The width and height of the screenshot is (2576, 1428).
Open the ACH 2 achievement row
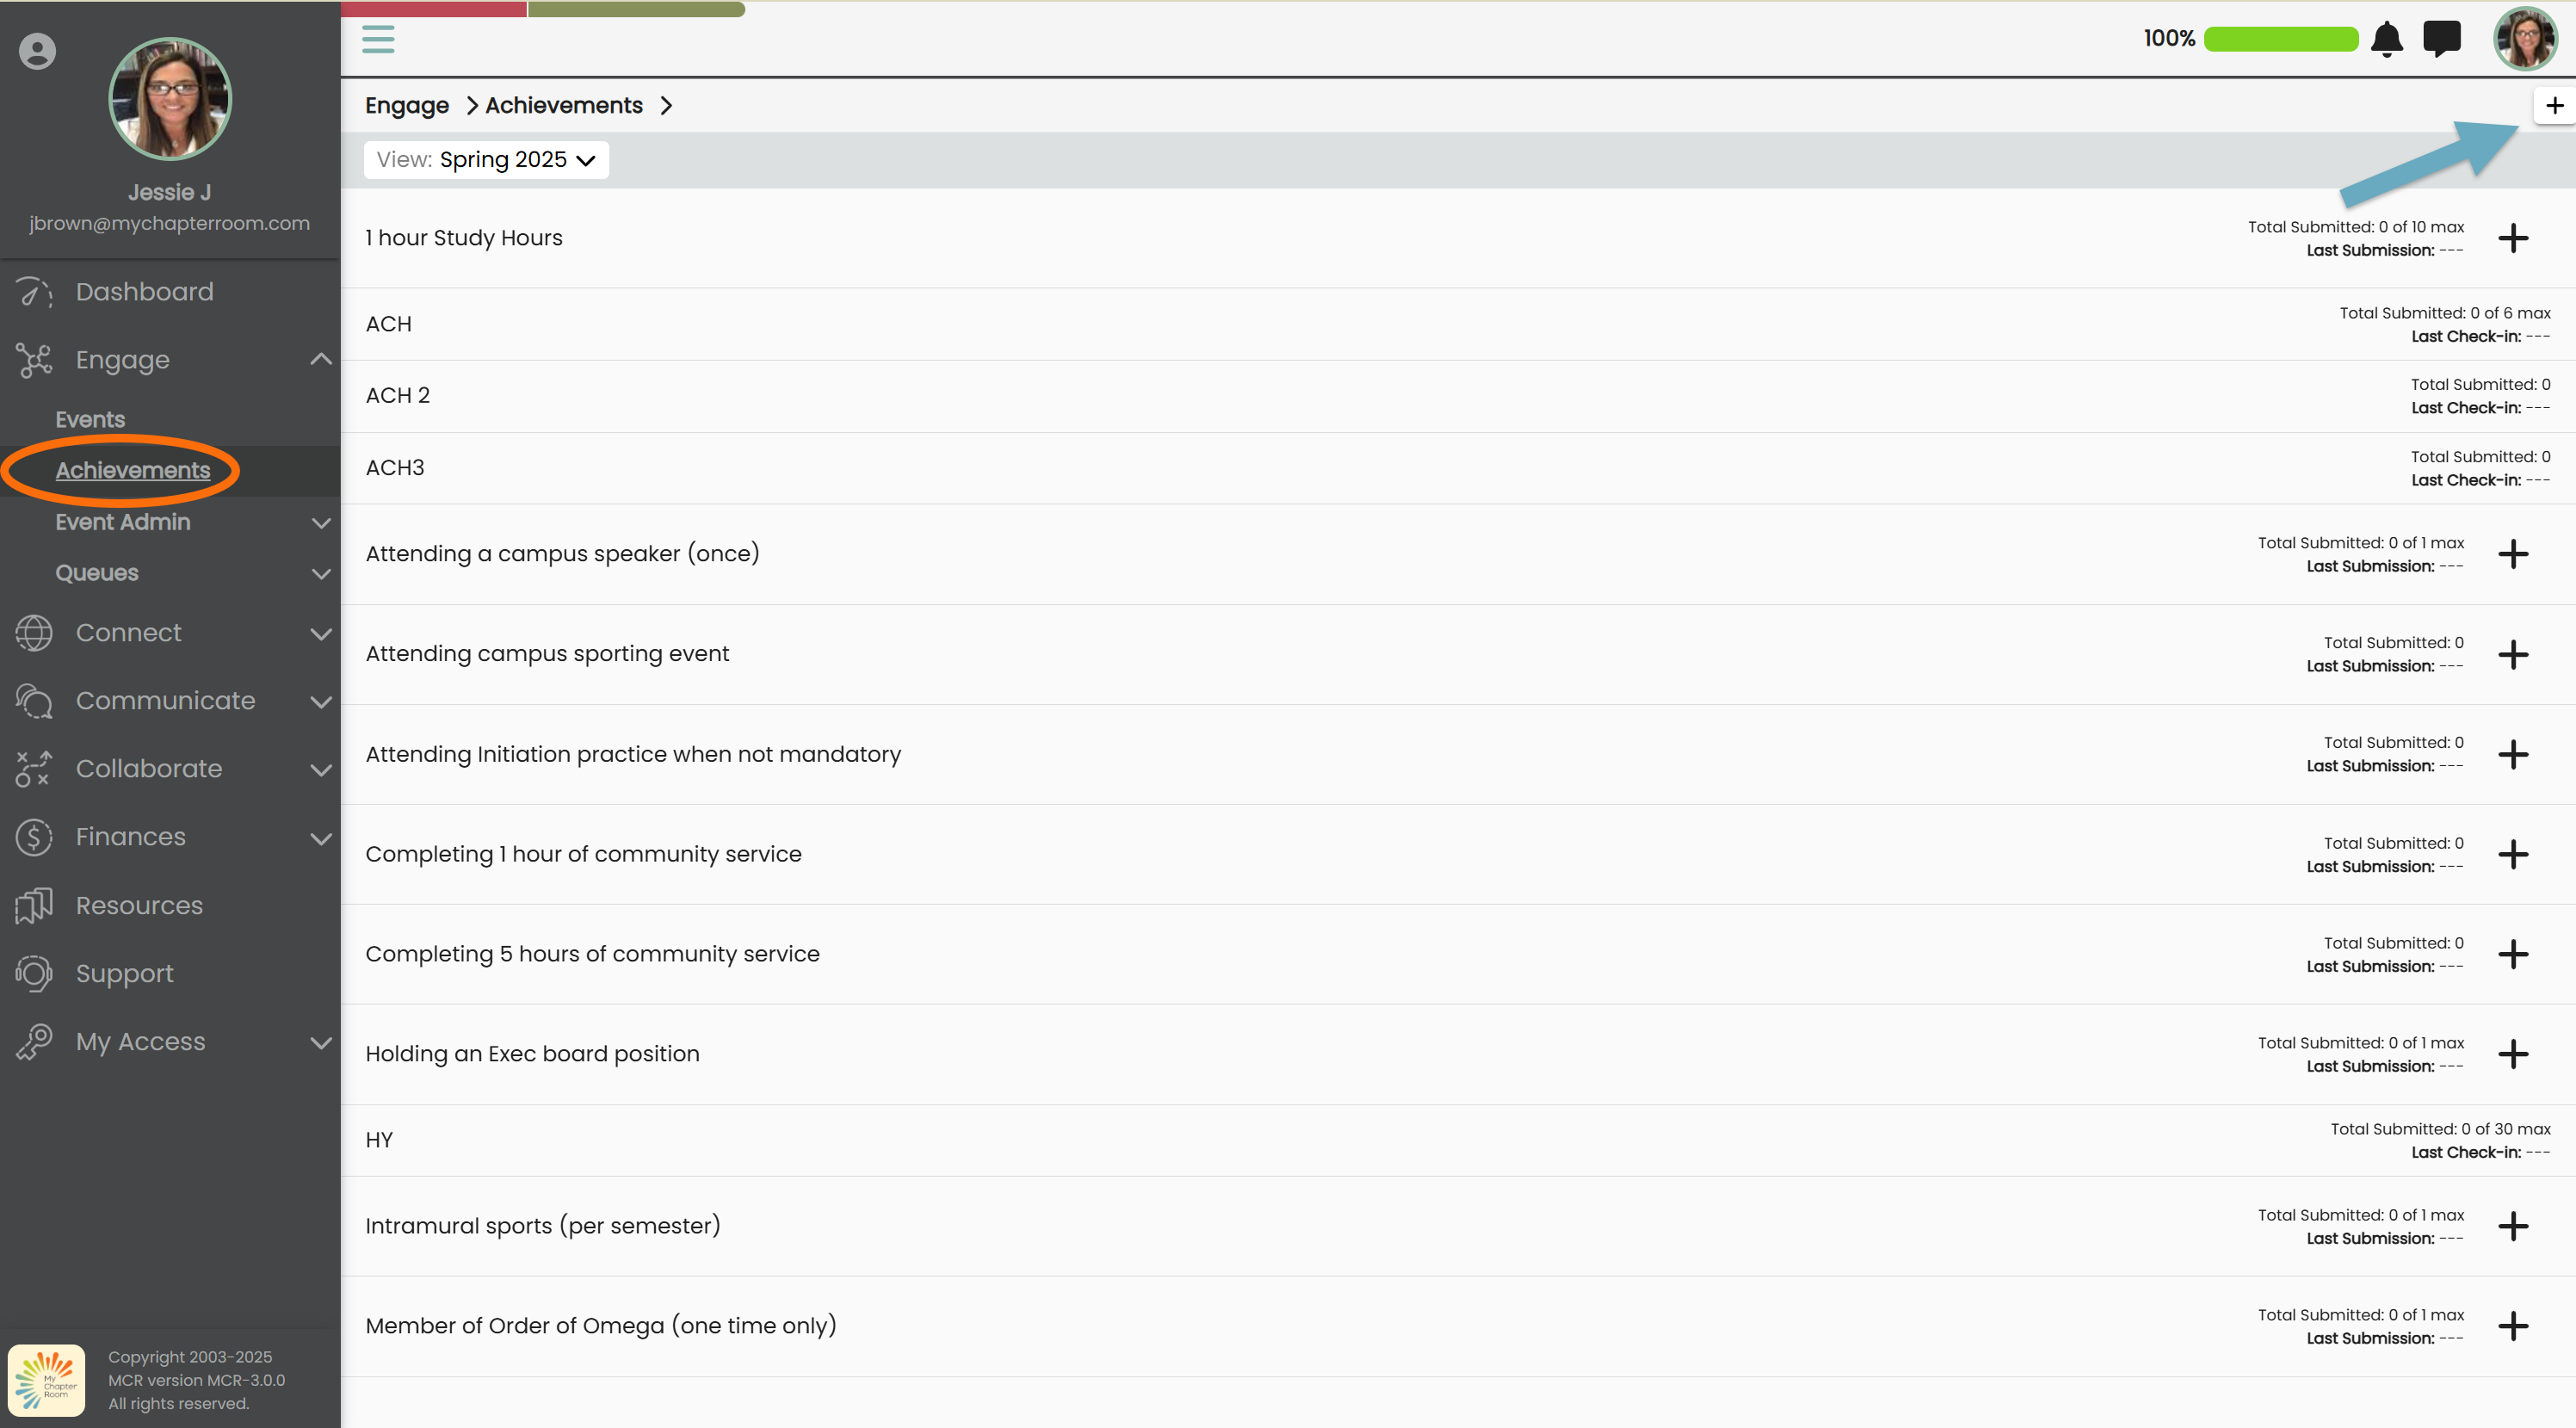tap(1458, 396)
